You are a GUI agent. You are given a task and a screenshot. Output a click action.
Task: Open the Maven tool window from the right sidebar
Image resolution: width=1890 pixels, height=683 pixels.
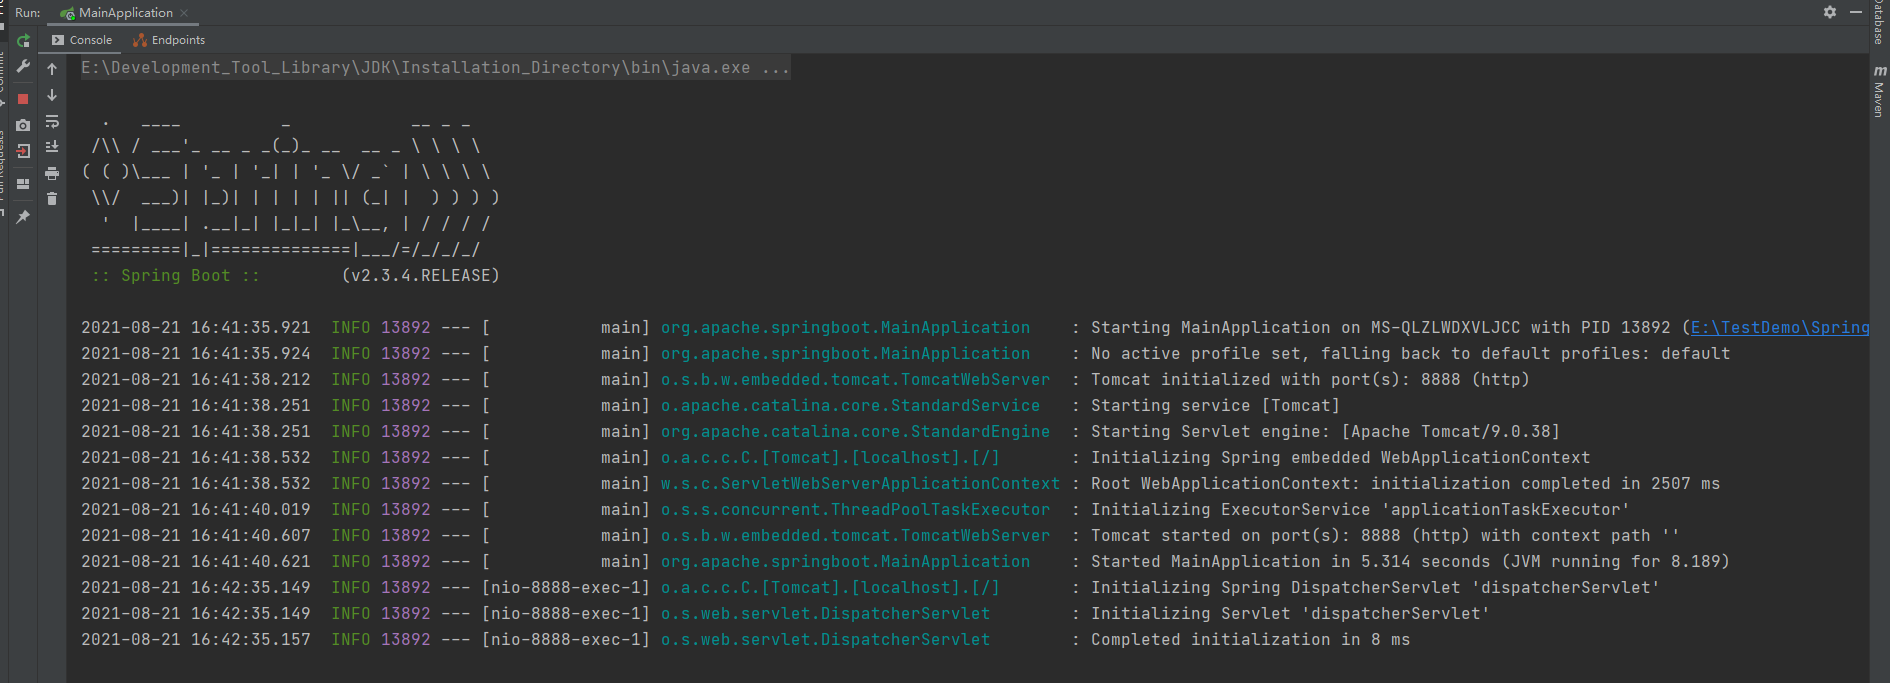[1879, 91]
